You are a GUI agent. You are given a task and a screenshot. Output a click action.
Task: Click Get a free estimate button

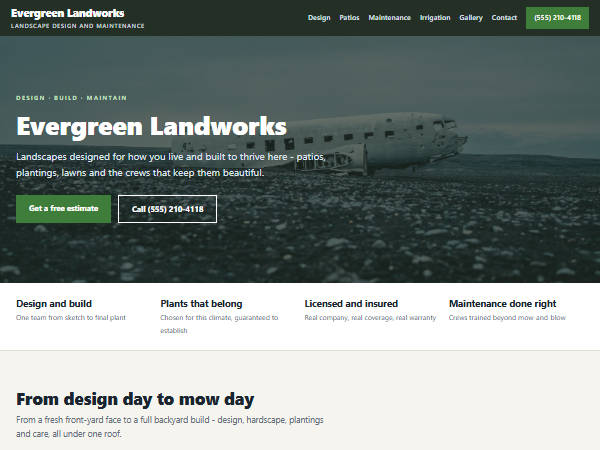click(64, 209)
